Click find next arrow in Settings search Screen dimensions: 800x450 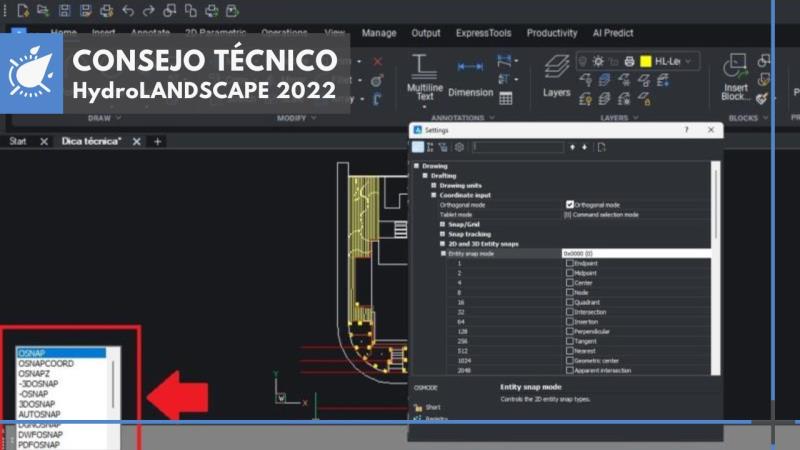(x=585, y=147)
